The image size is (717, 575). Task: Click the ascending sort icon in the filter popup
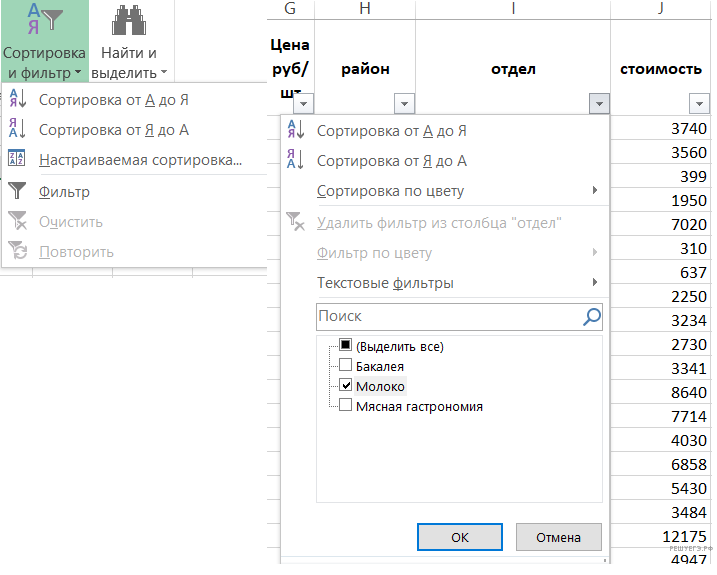pyautogui.click(x=295, y=131)
